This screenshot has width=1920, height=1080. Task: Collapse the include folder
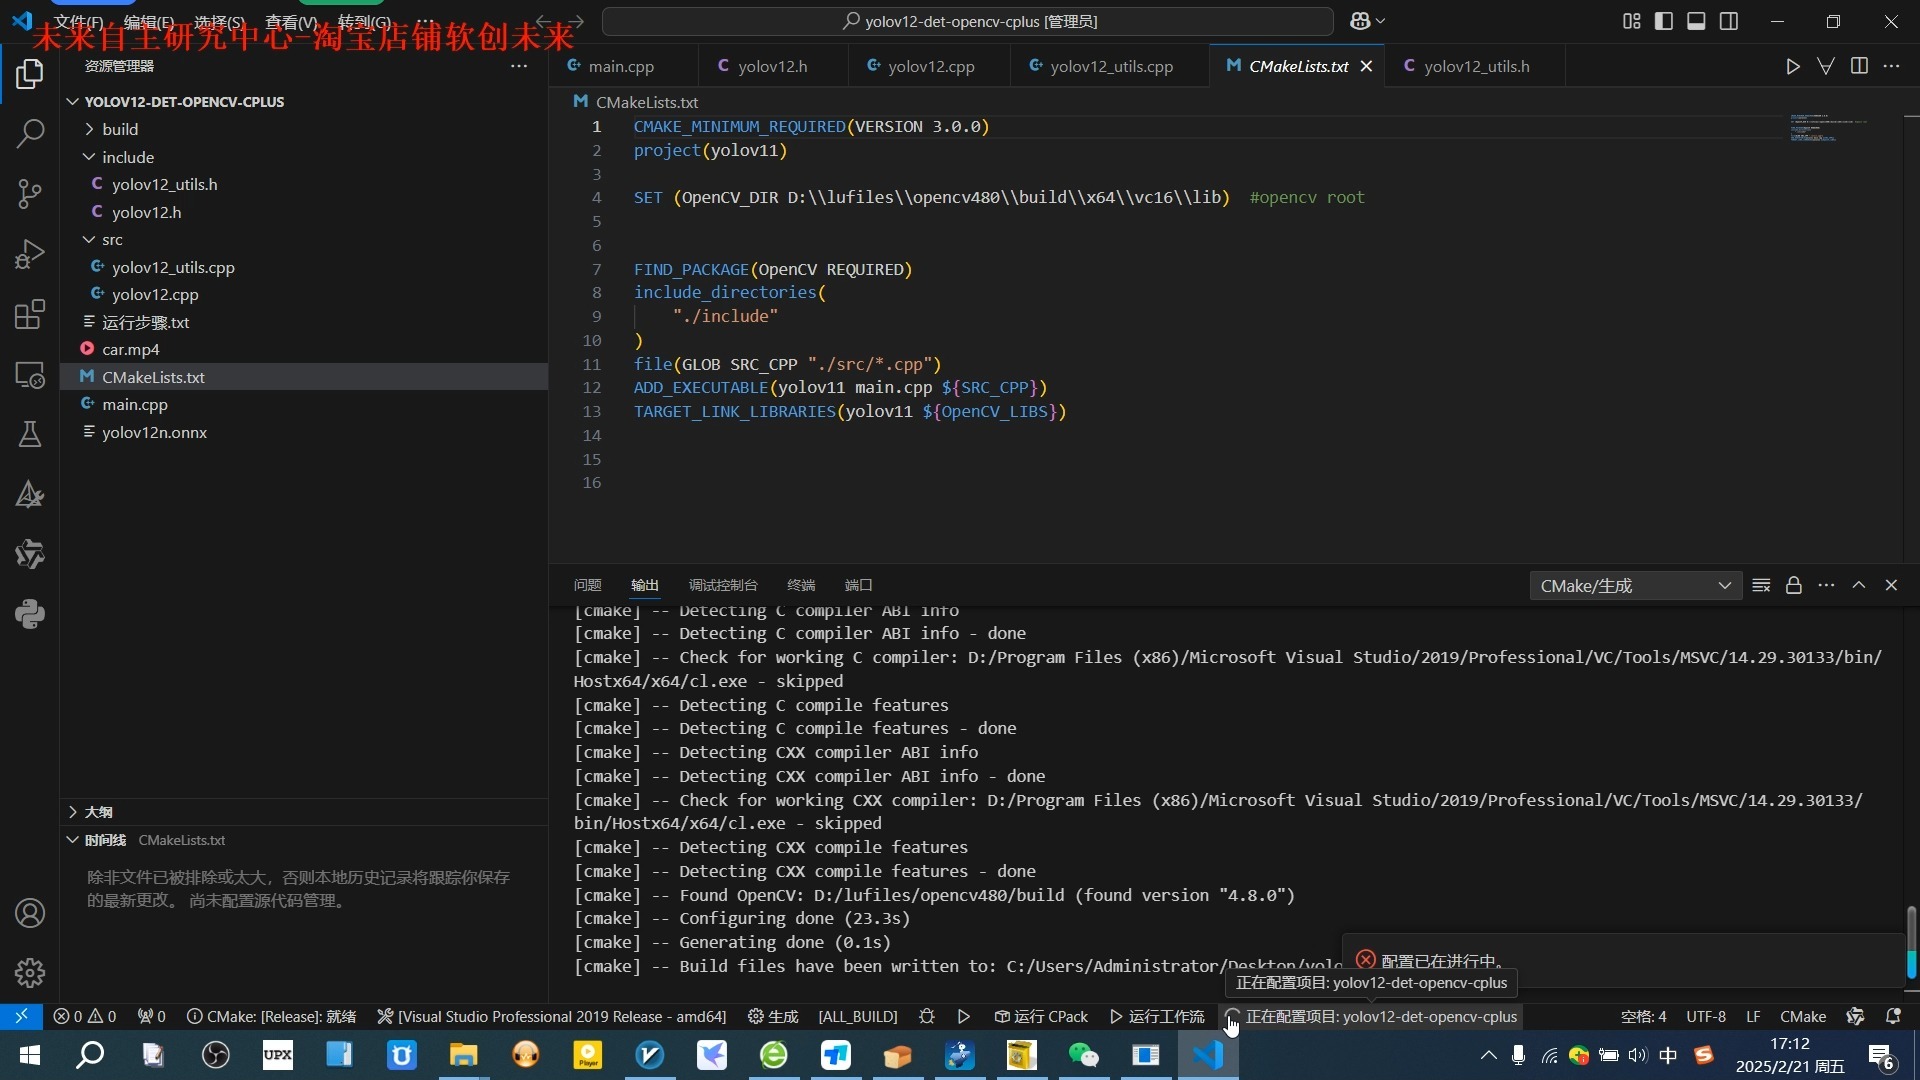pyautogui.click(x=128, y=157)
